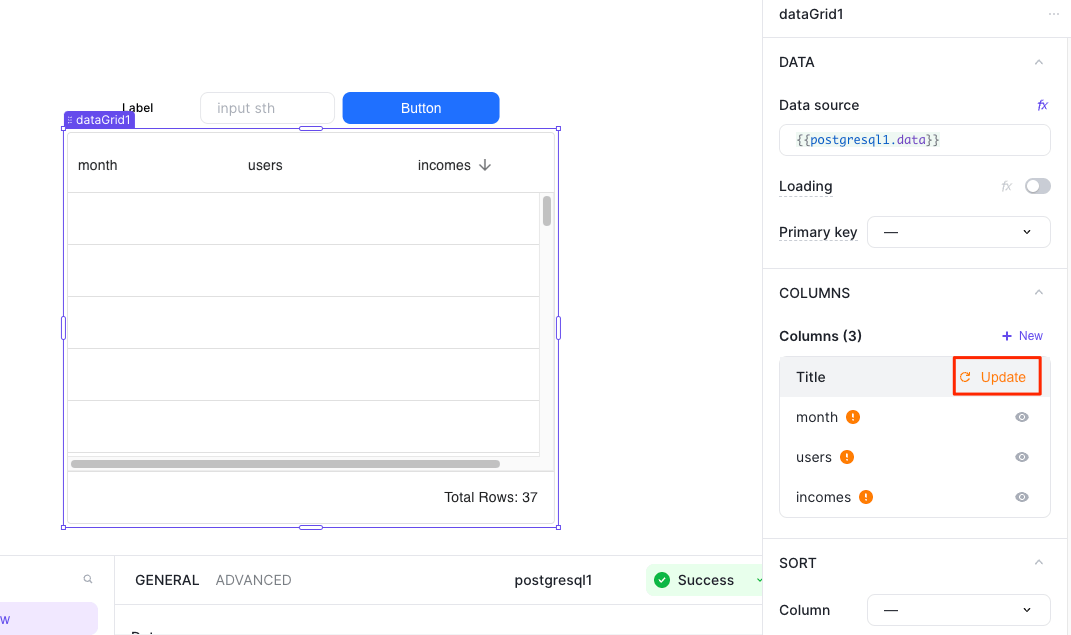1071x635 pixels.
Task: Switch to the GENERAL tab
Action: click(167, 580)
